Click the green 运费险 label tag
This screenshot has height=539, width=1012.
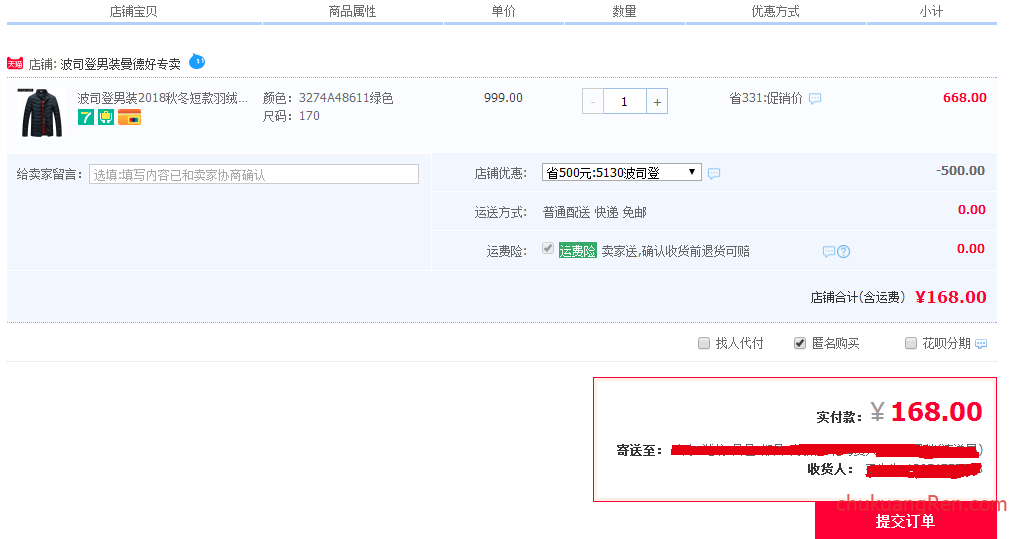click(578, 251)
